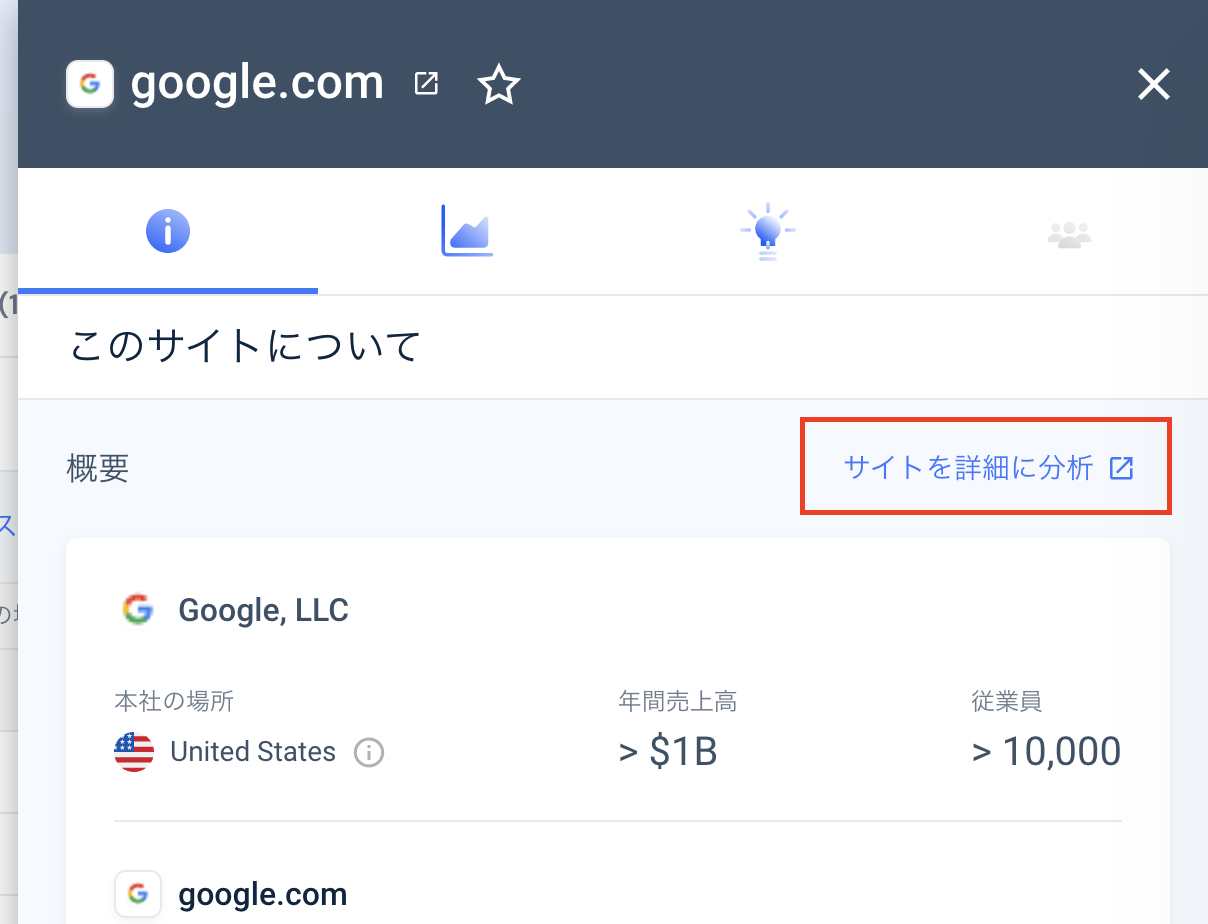
Task: Click the favicon next to bottom google.com
Action: (138, 894)
